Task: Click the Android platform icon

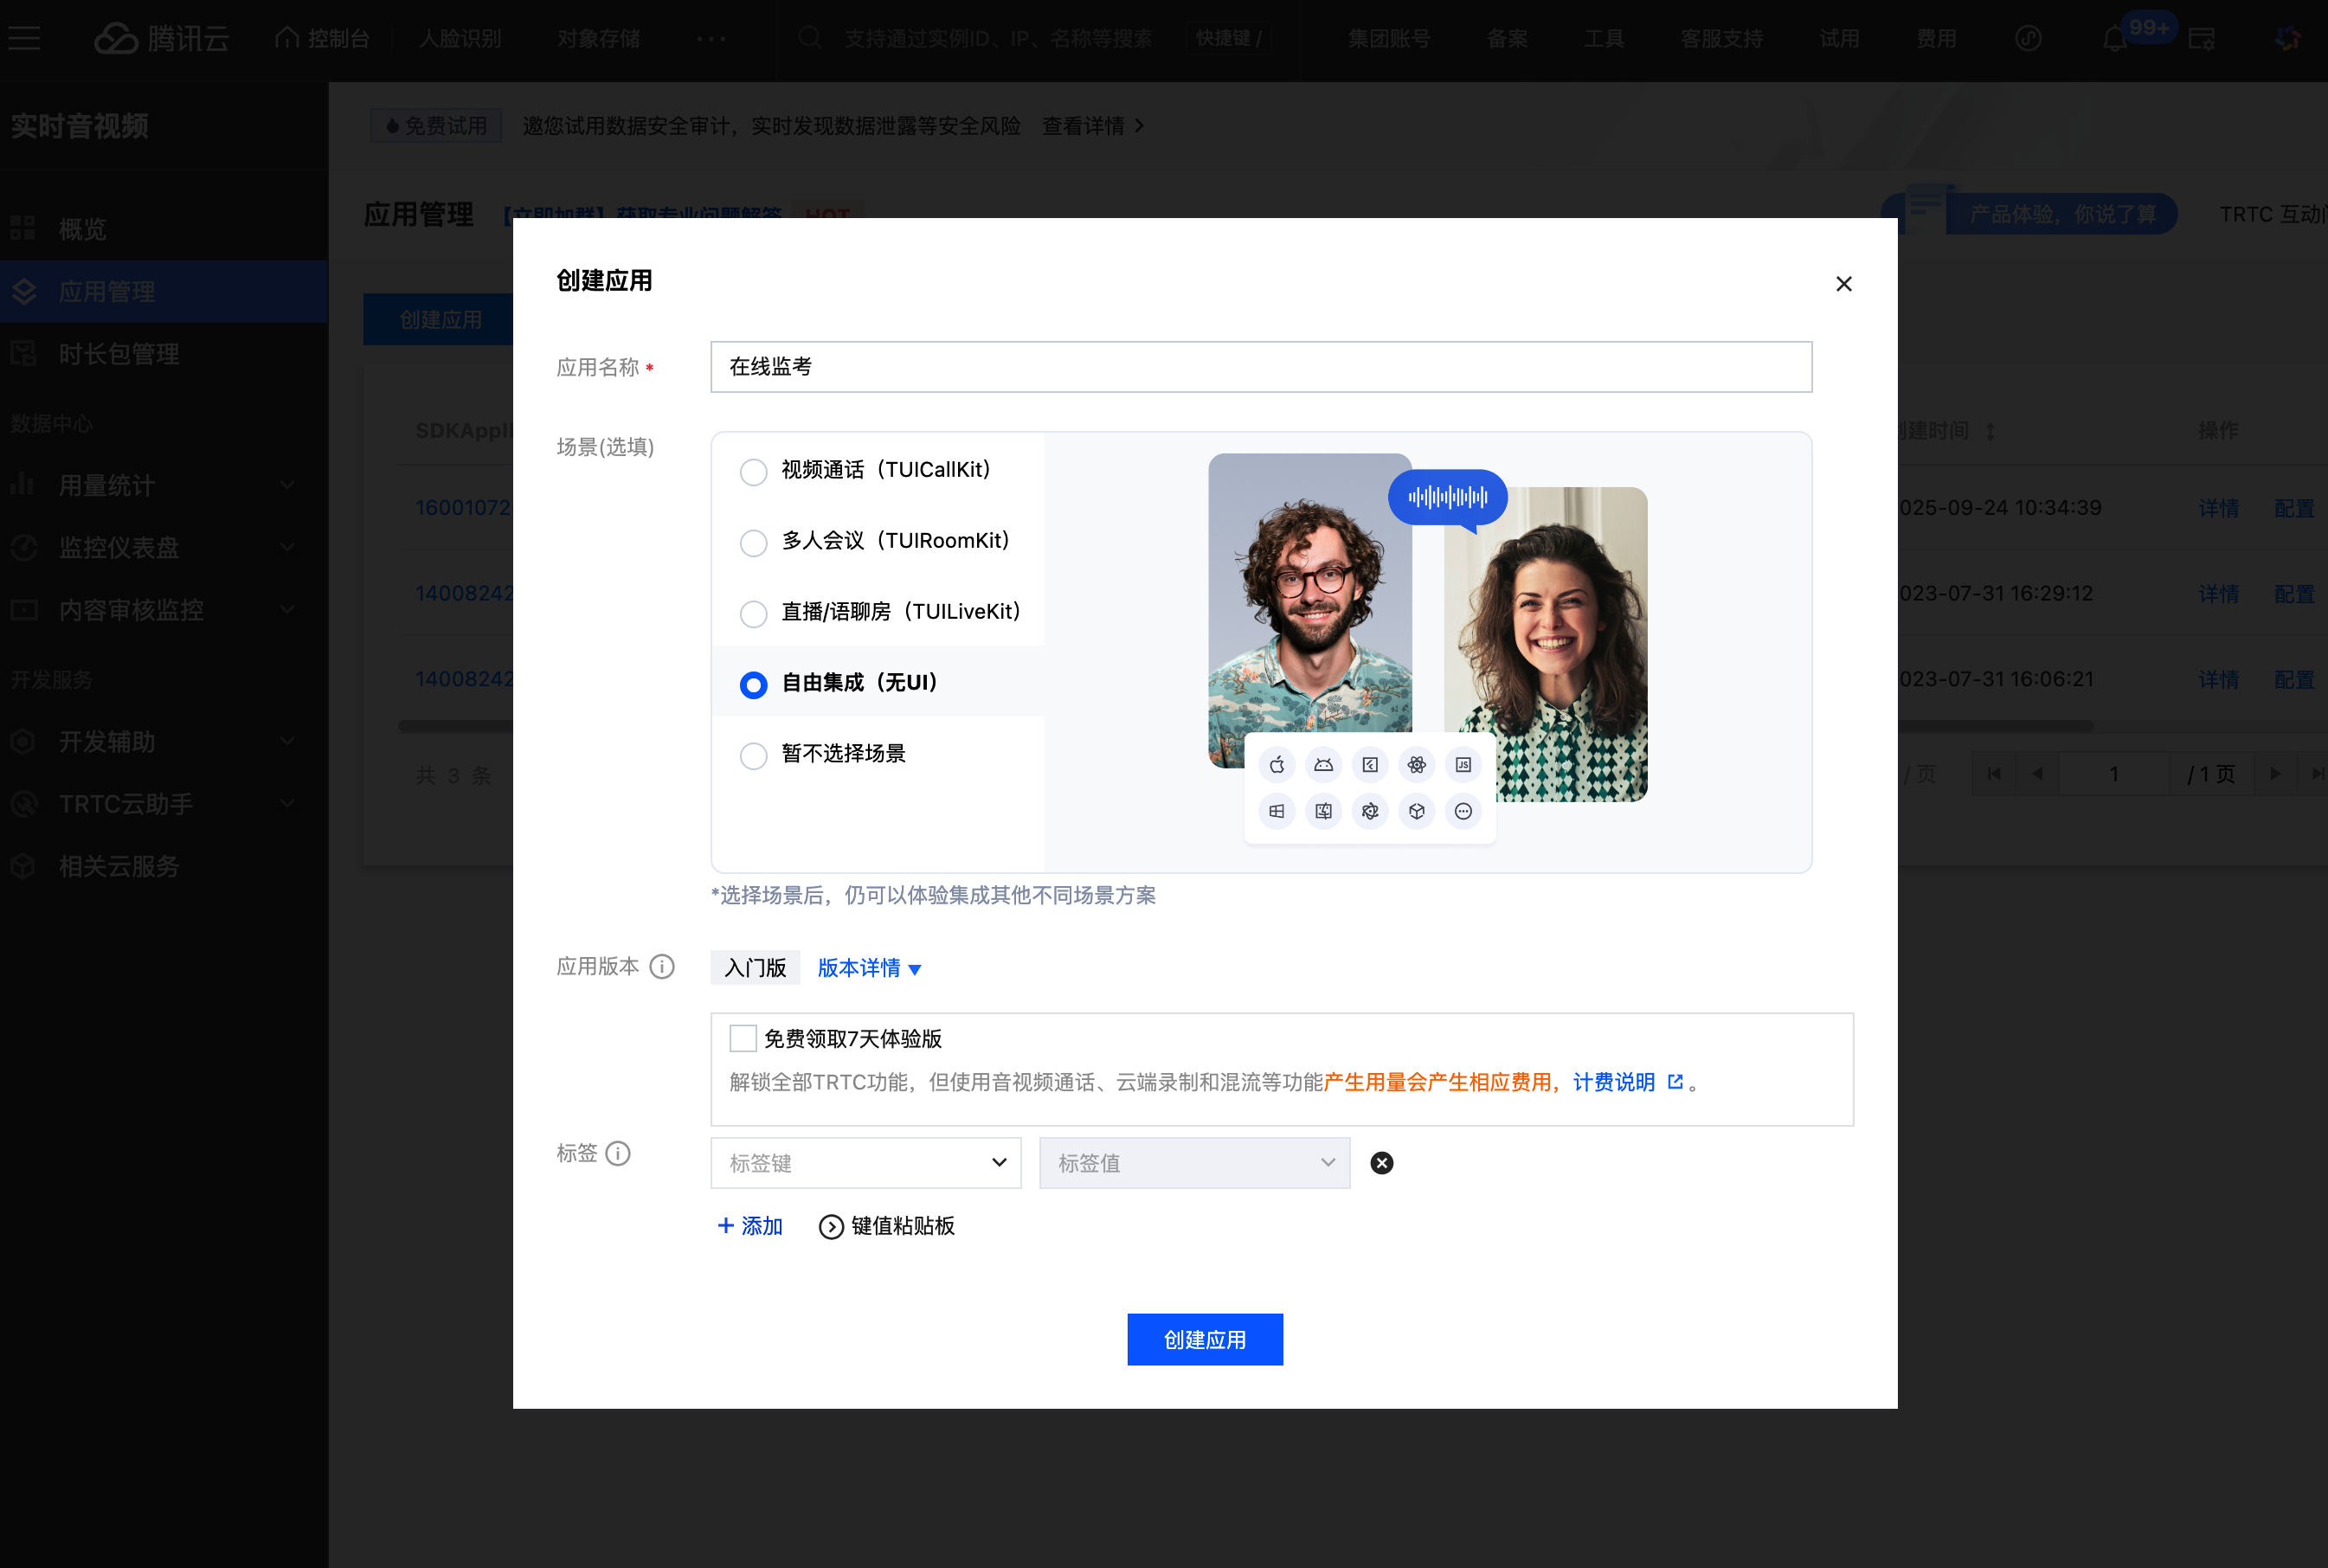Action: 1323,765
